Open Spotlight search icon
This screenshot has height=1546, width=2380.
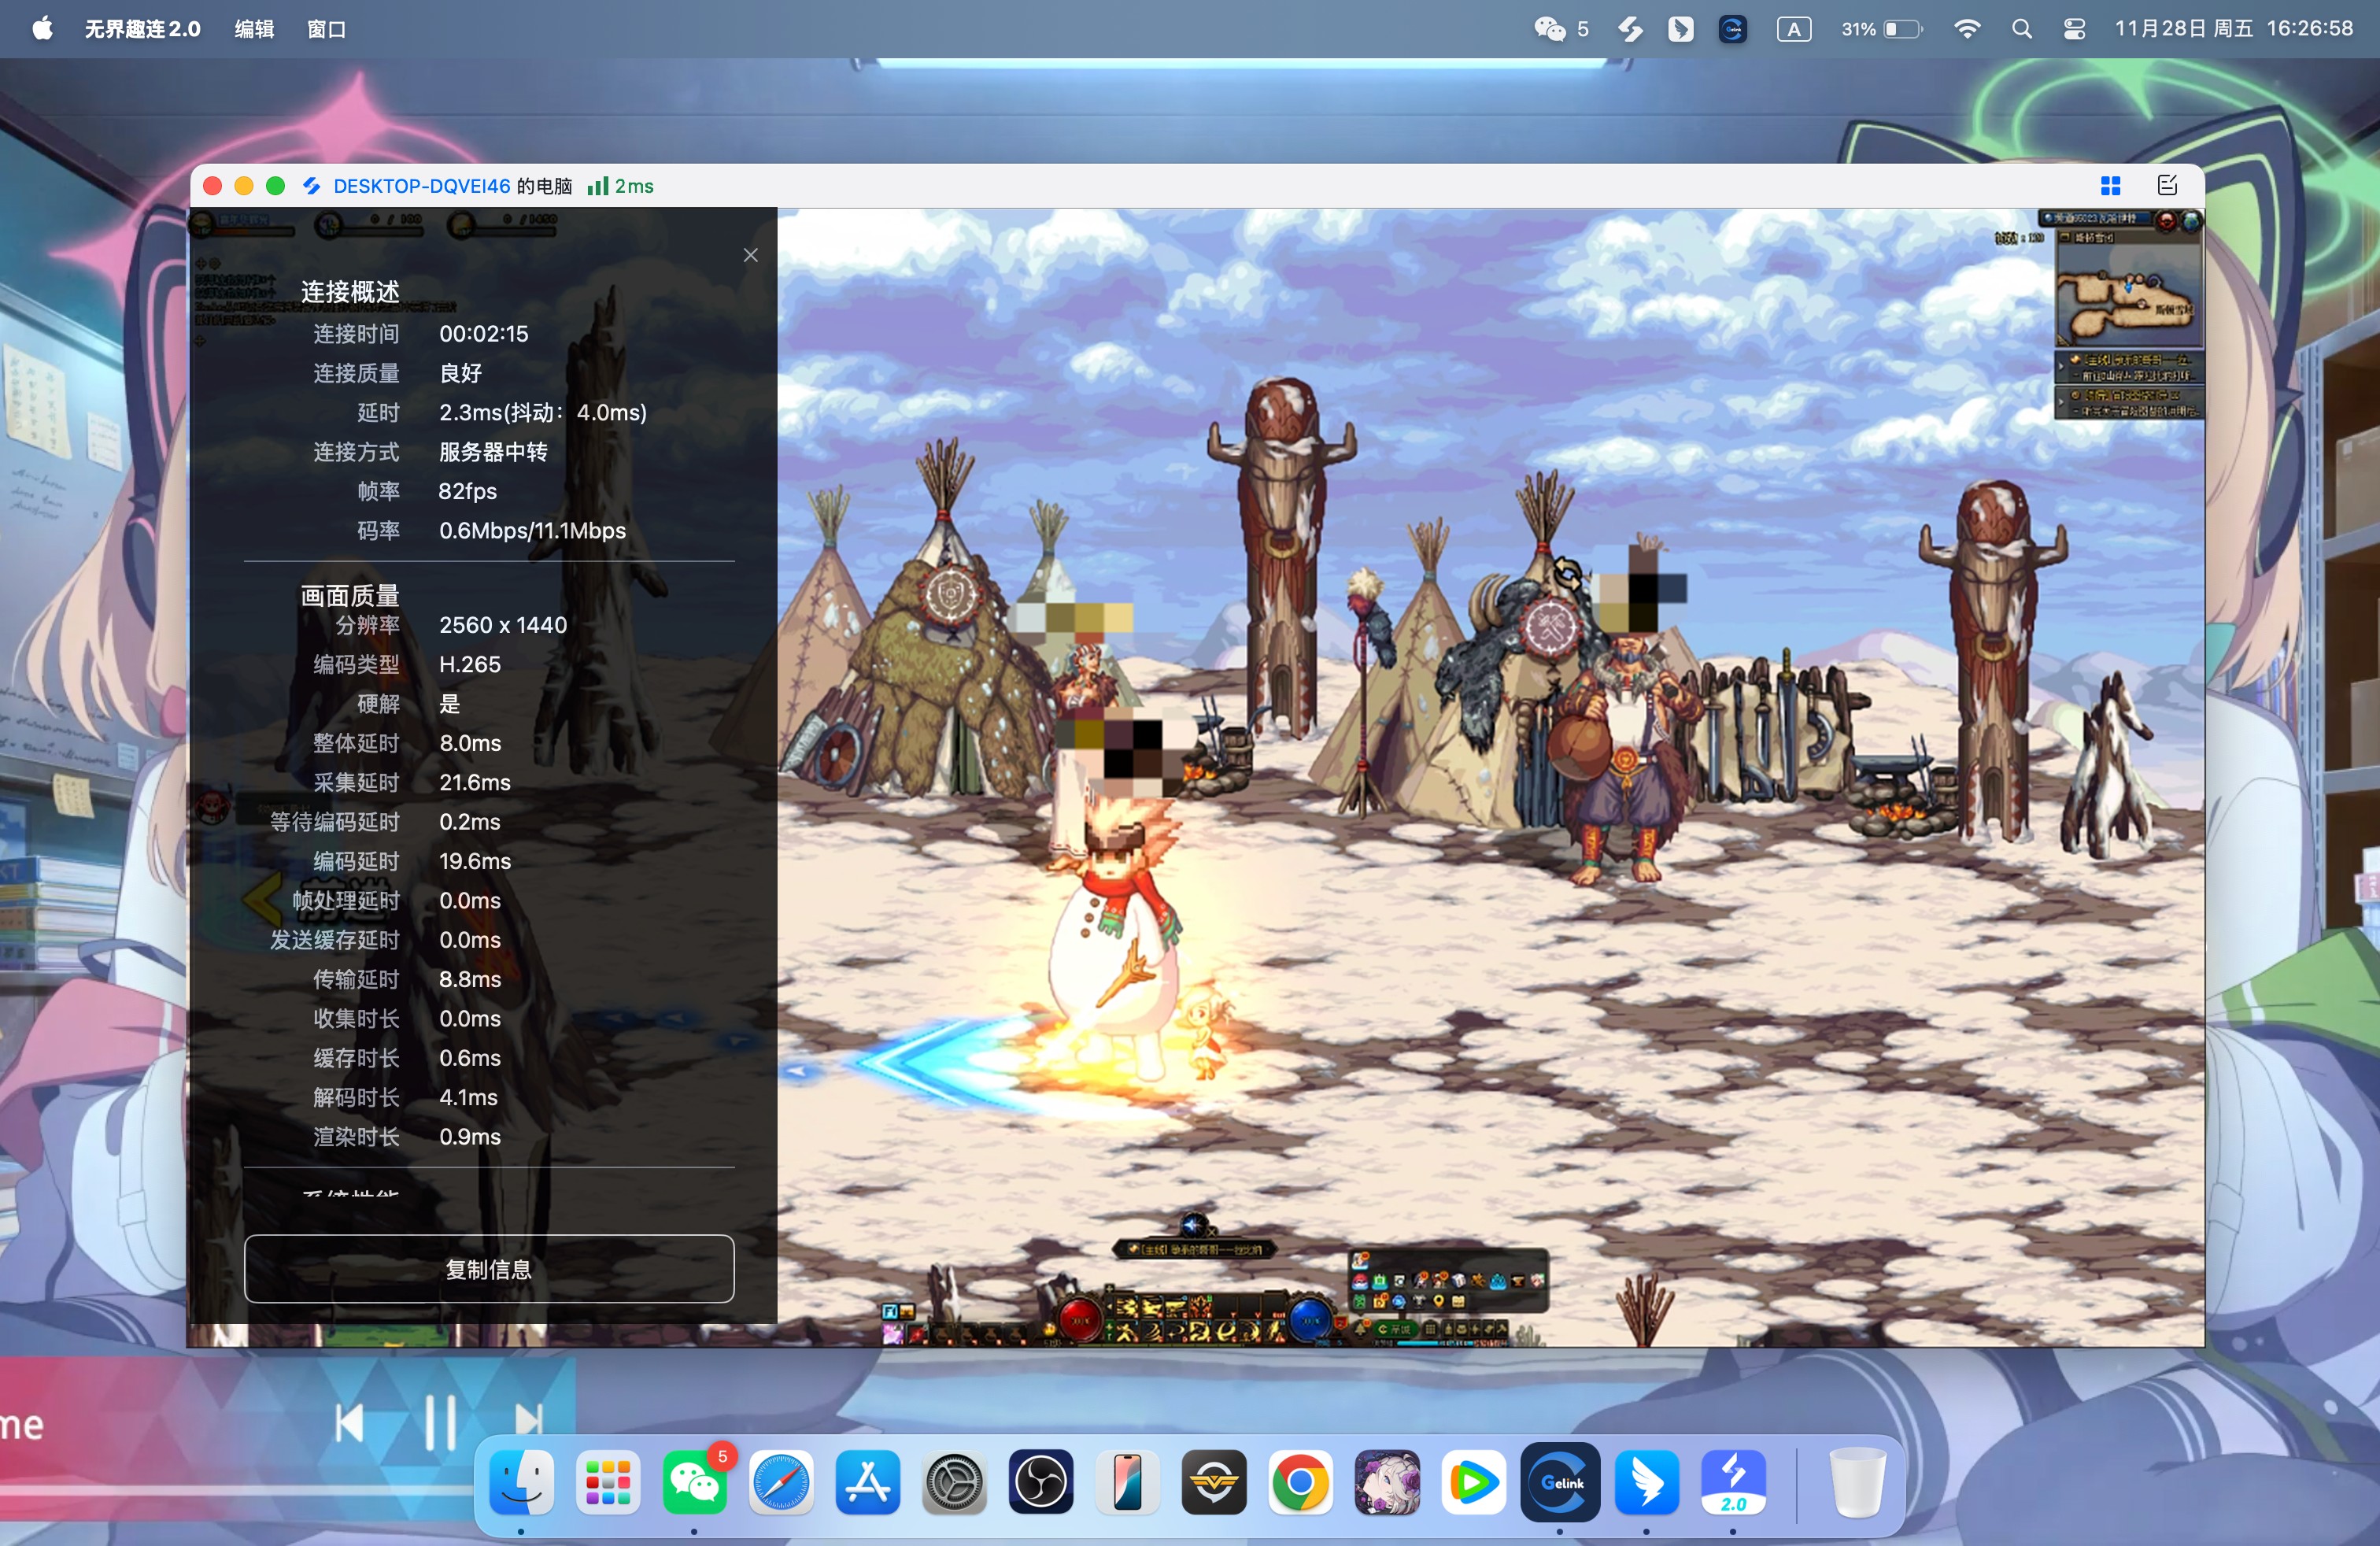[x=2021, y=29]
